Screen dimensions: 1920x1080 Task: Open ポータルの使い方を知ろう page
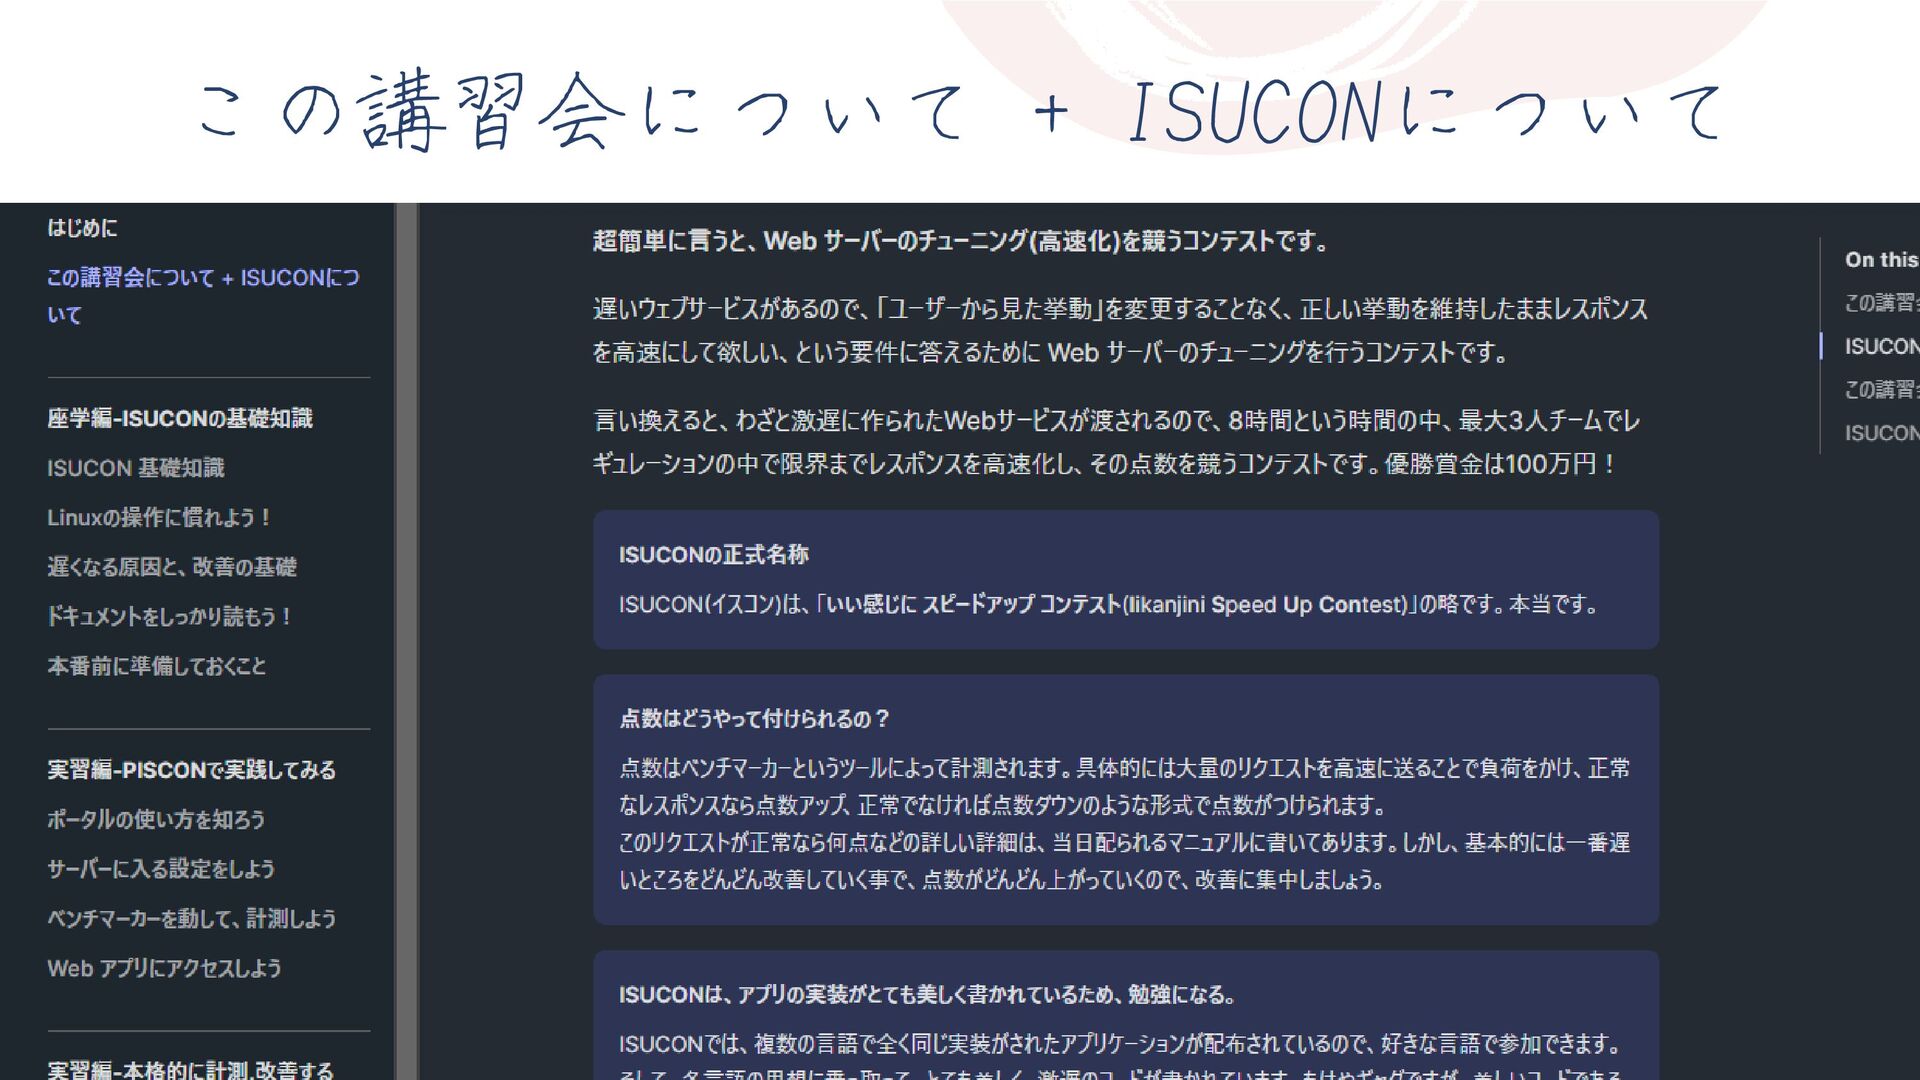(156, 820)
